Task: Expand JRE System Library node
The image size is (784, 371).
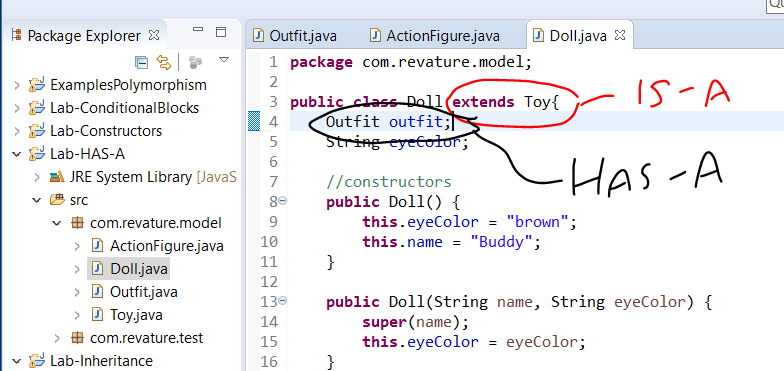Action: click(37, 177)
